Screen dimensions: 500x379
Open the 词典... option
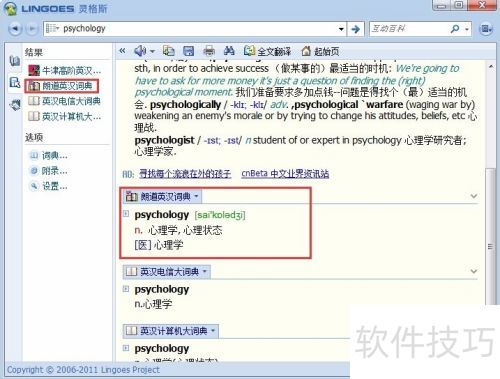point(49,156)
